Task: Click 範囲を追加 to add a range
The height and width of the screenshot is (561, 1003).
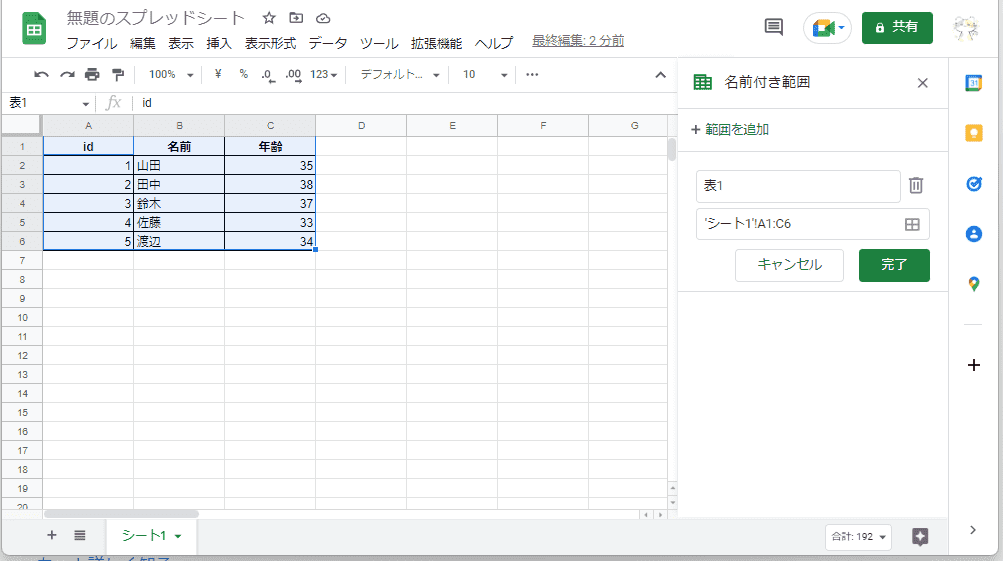Action: pos(730,130)
